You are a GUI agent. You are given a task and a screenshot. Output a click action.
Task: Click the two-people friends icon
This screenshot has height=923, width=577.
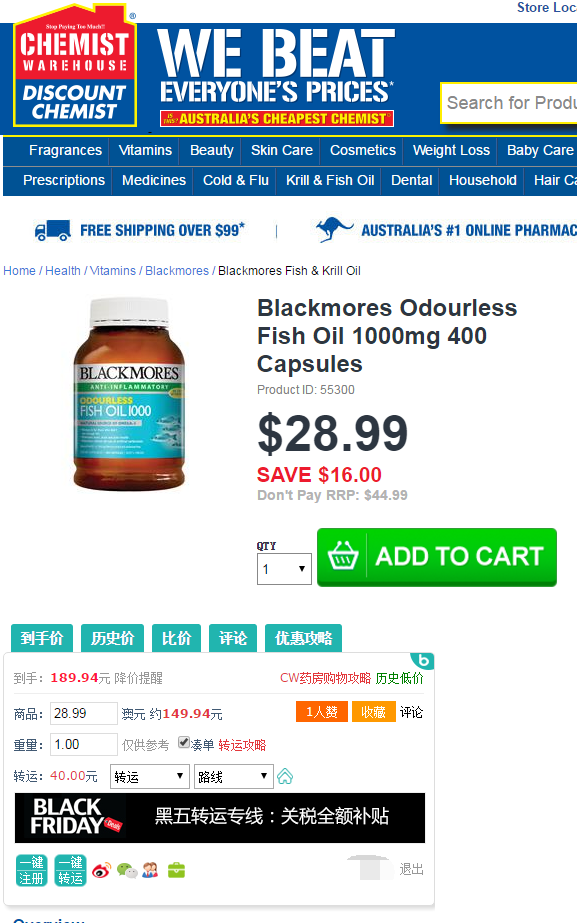point(151,870)
